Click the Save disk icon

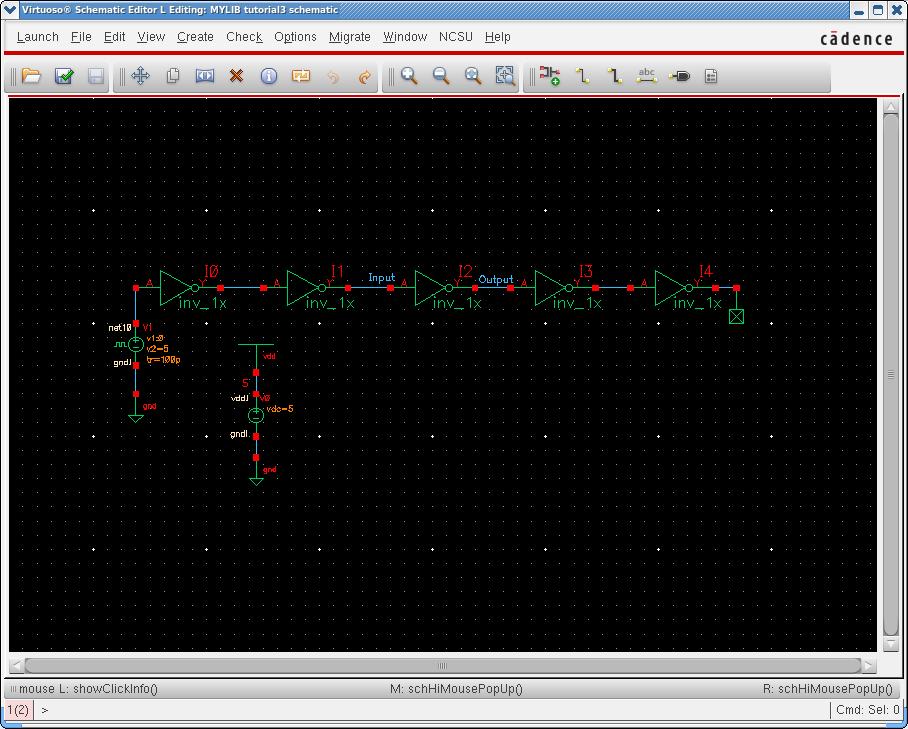(x=96, y=76)
